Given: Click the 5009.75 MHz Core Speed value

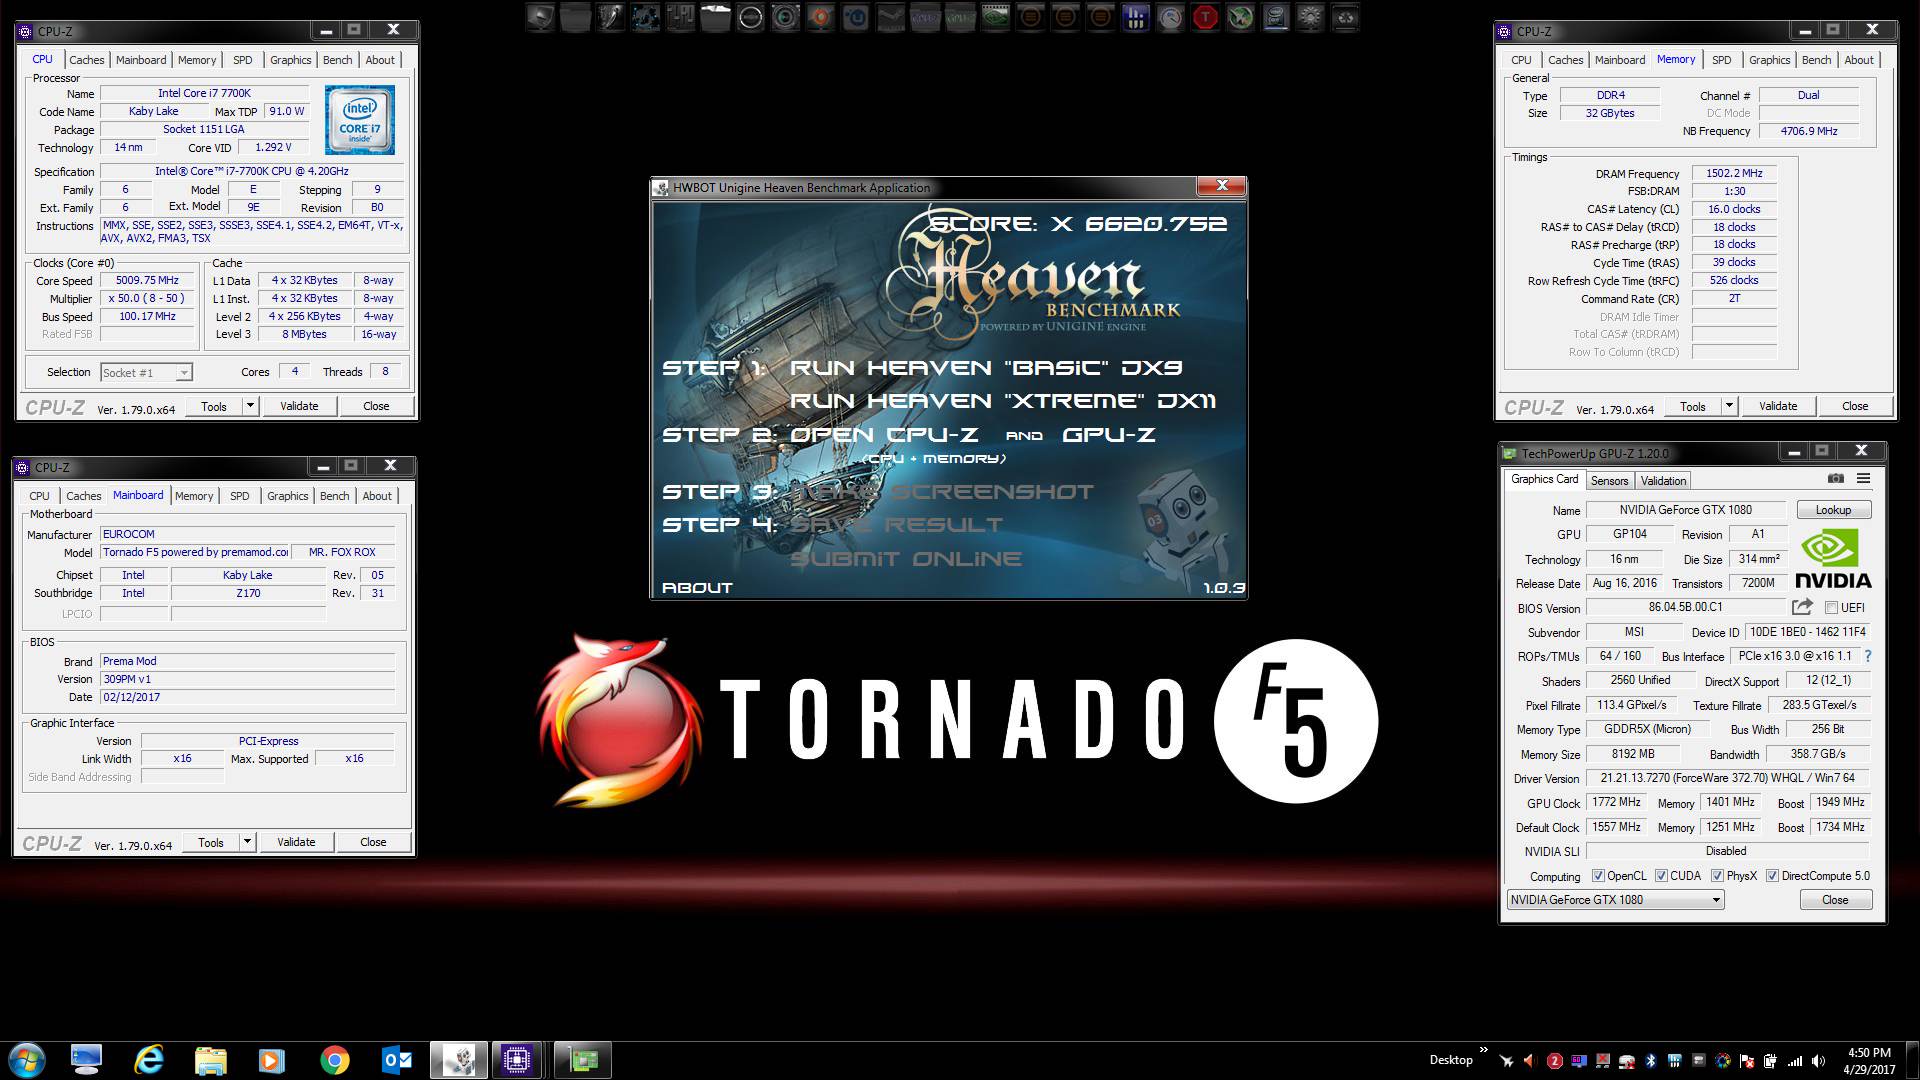Looking at the screenshot, I should [147, 281].
